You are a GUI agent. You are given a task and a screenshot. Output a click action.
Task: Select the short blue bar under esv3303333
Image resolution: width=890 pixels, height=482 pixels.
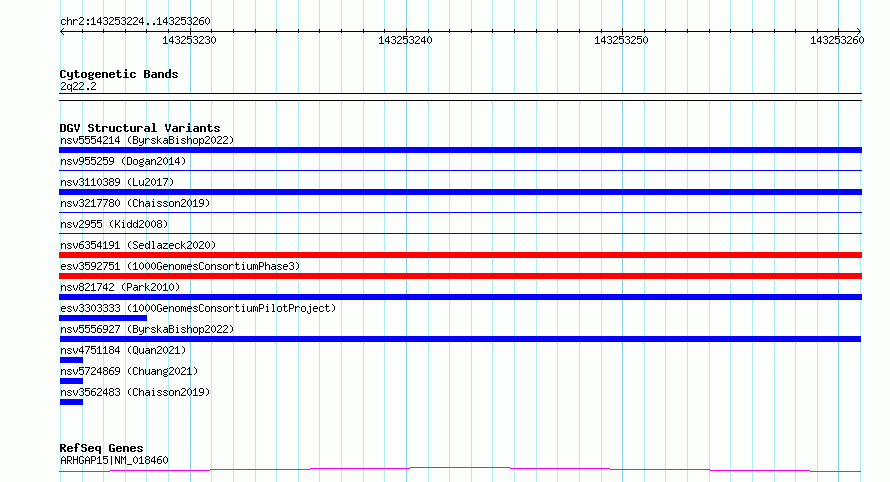[x=103, y=318]
